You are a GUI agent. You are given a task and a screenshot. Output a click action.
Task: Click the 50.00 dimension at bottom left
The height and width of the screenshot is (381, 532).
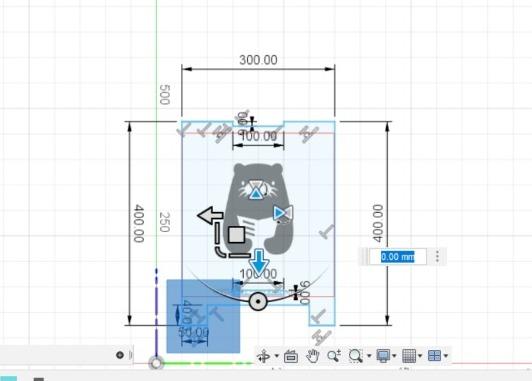pos(194,332)
